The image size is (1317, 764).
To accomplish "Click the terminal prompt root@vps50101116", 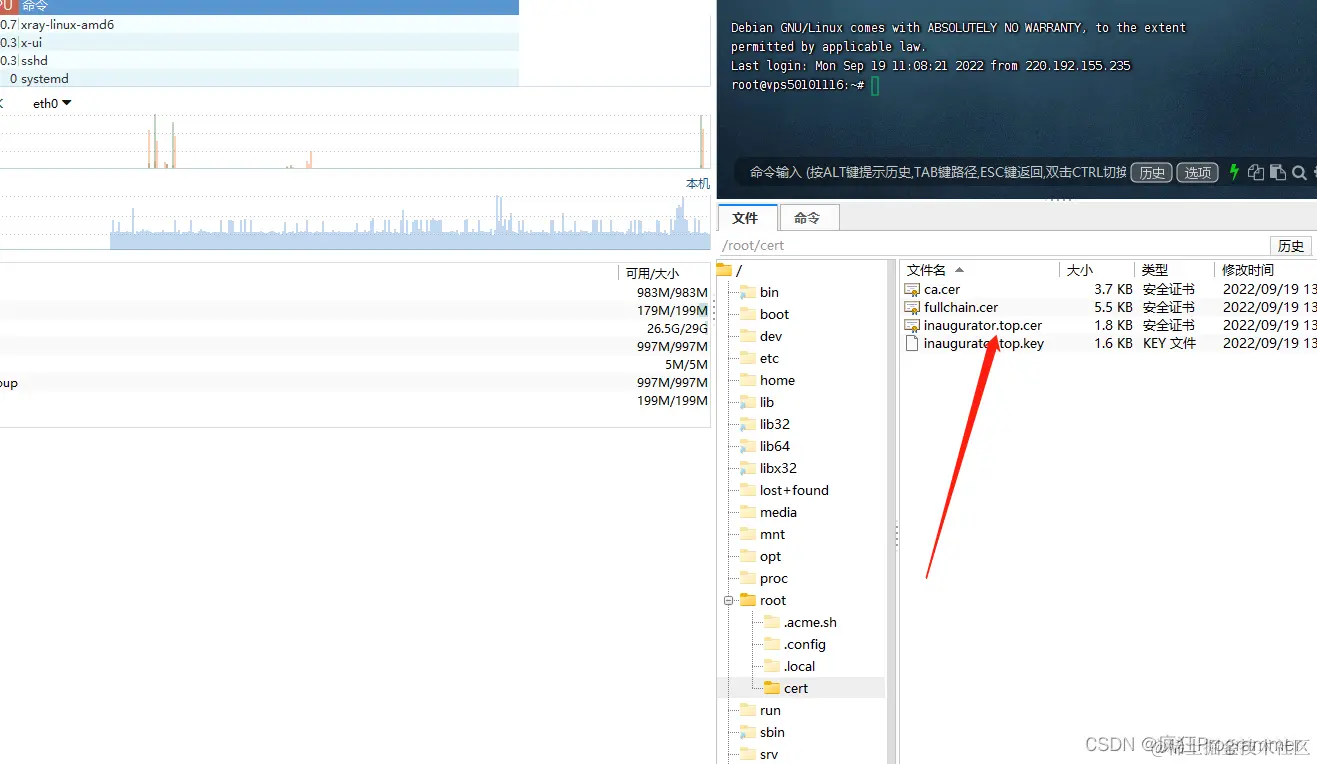I will (797, 85).
